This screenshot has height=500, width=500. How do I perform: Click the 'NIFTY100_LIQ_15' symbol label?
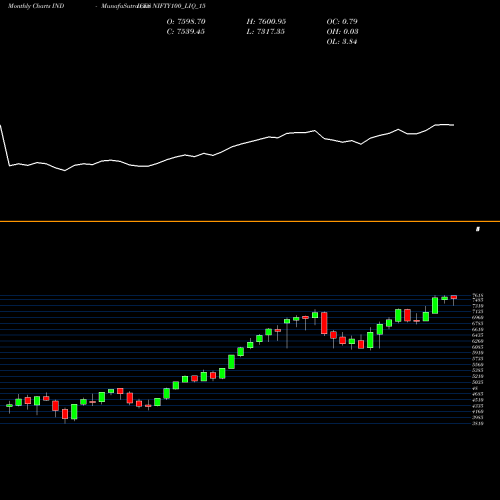pyautogui.click(x=179, y=6)
